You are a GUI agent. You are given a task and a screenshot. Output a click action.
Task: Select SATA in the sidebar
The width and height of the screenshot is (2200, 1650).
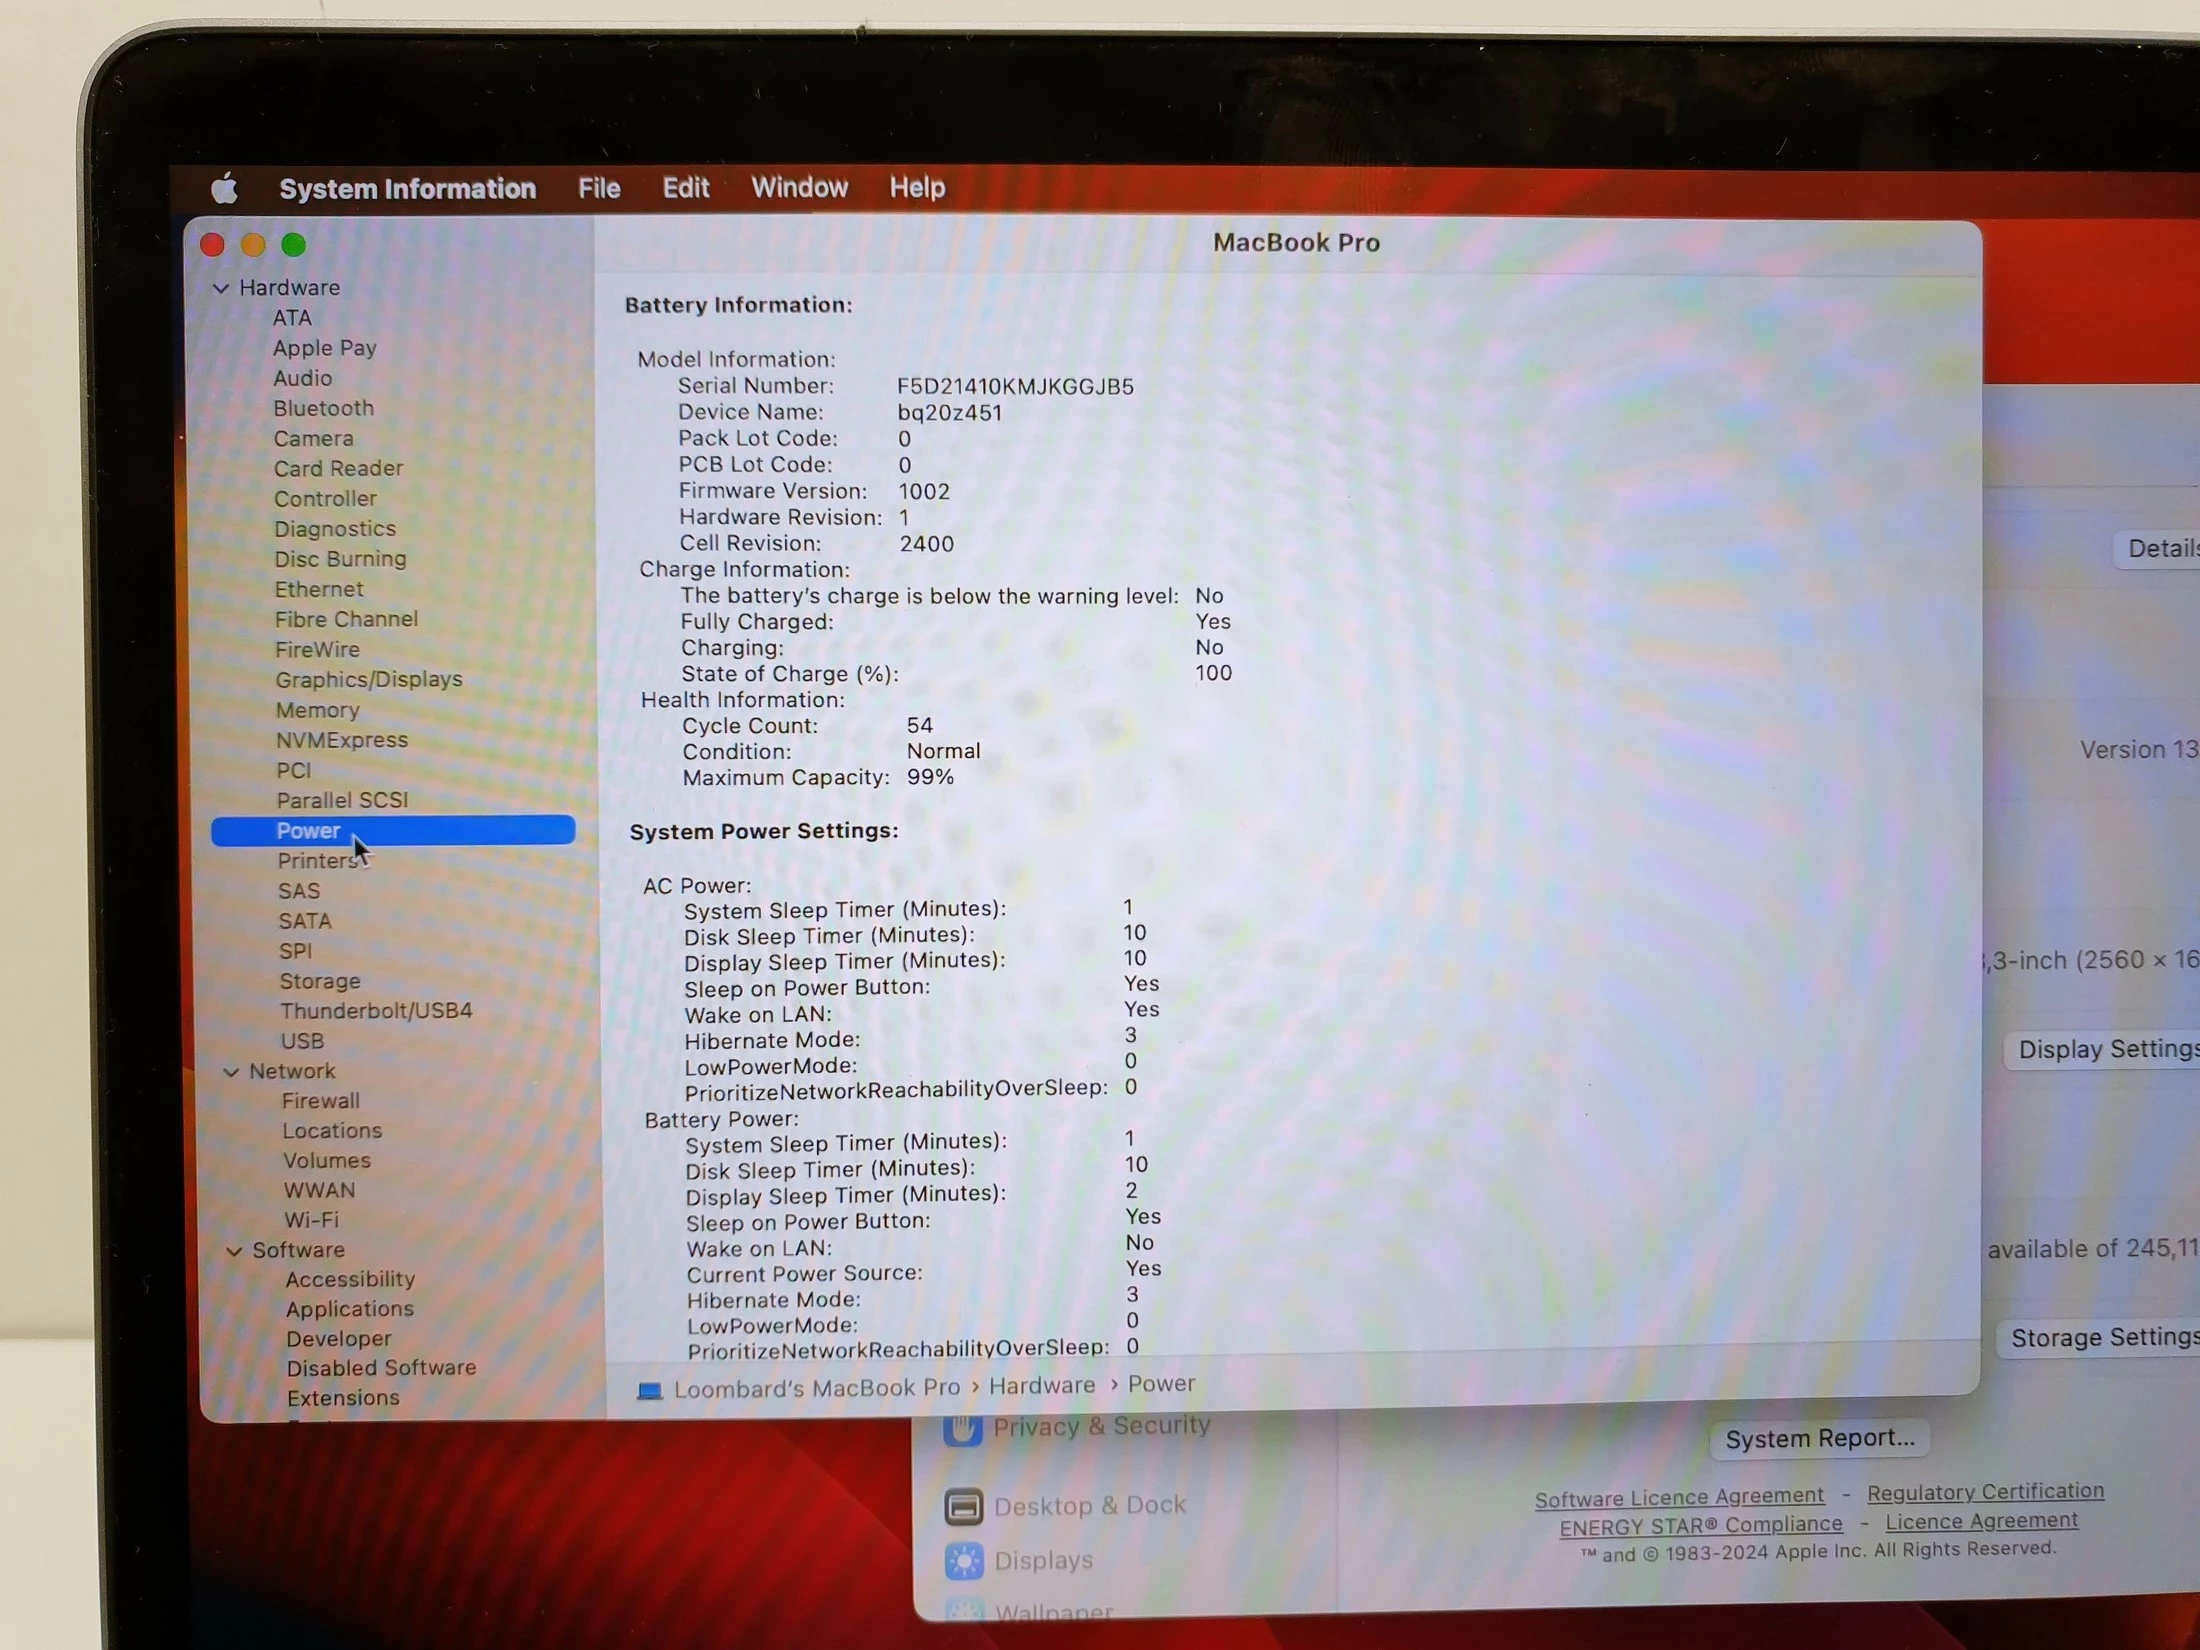point(305,921)
